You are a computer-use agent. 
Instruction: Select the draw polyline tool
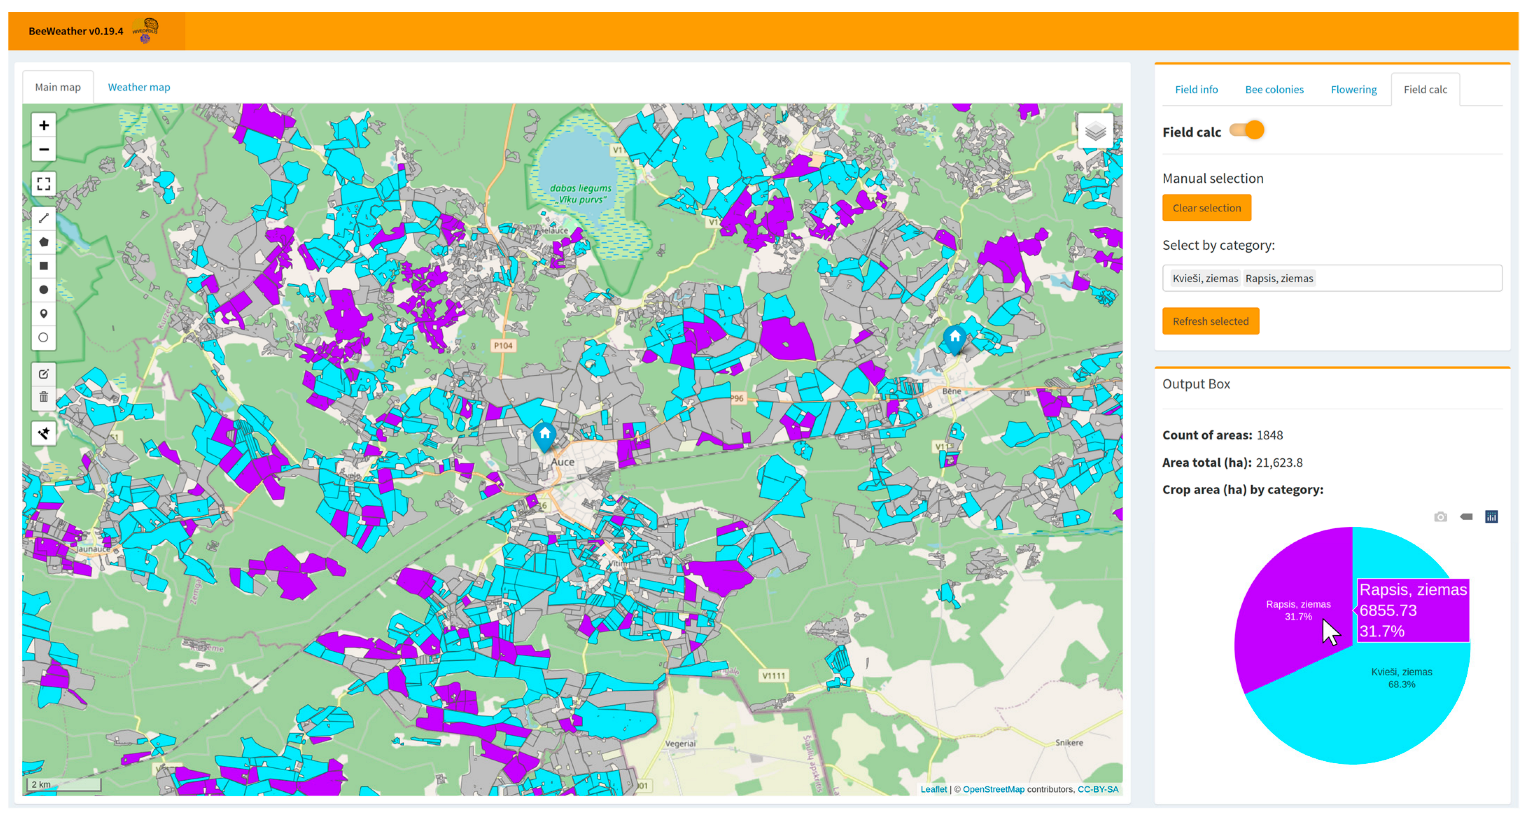44,218
